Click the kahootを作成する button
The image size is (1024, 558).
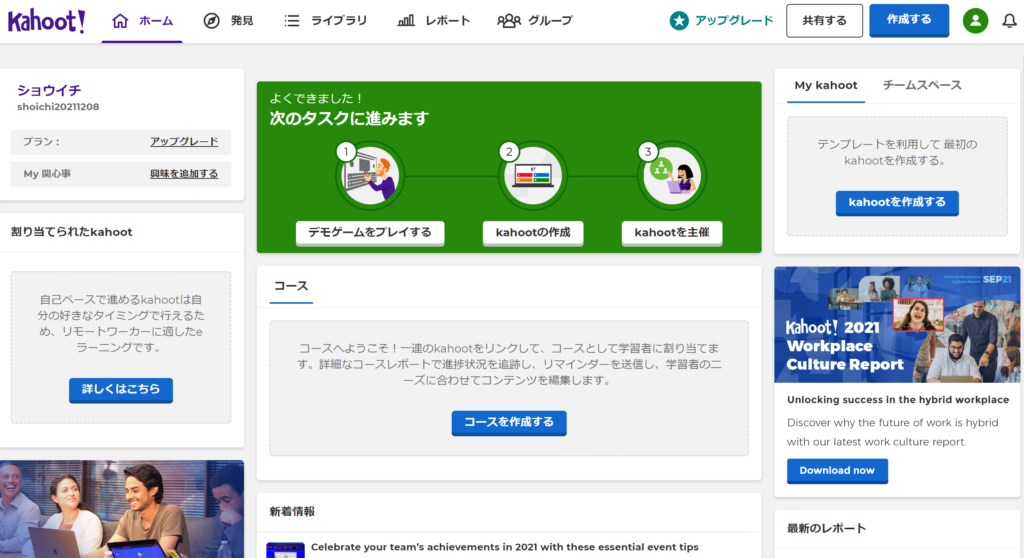pos(897,203)
